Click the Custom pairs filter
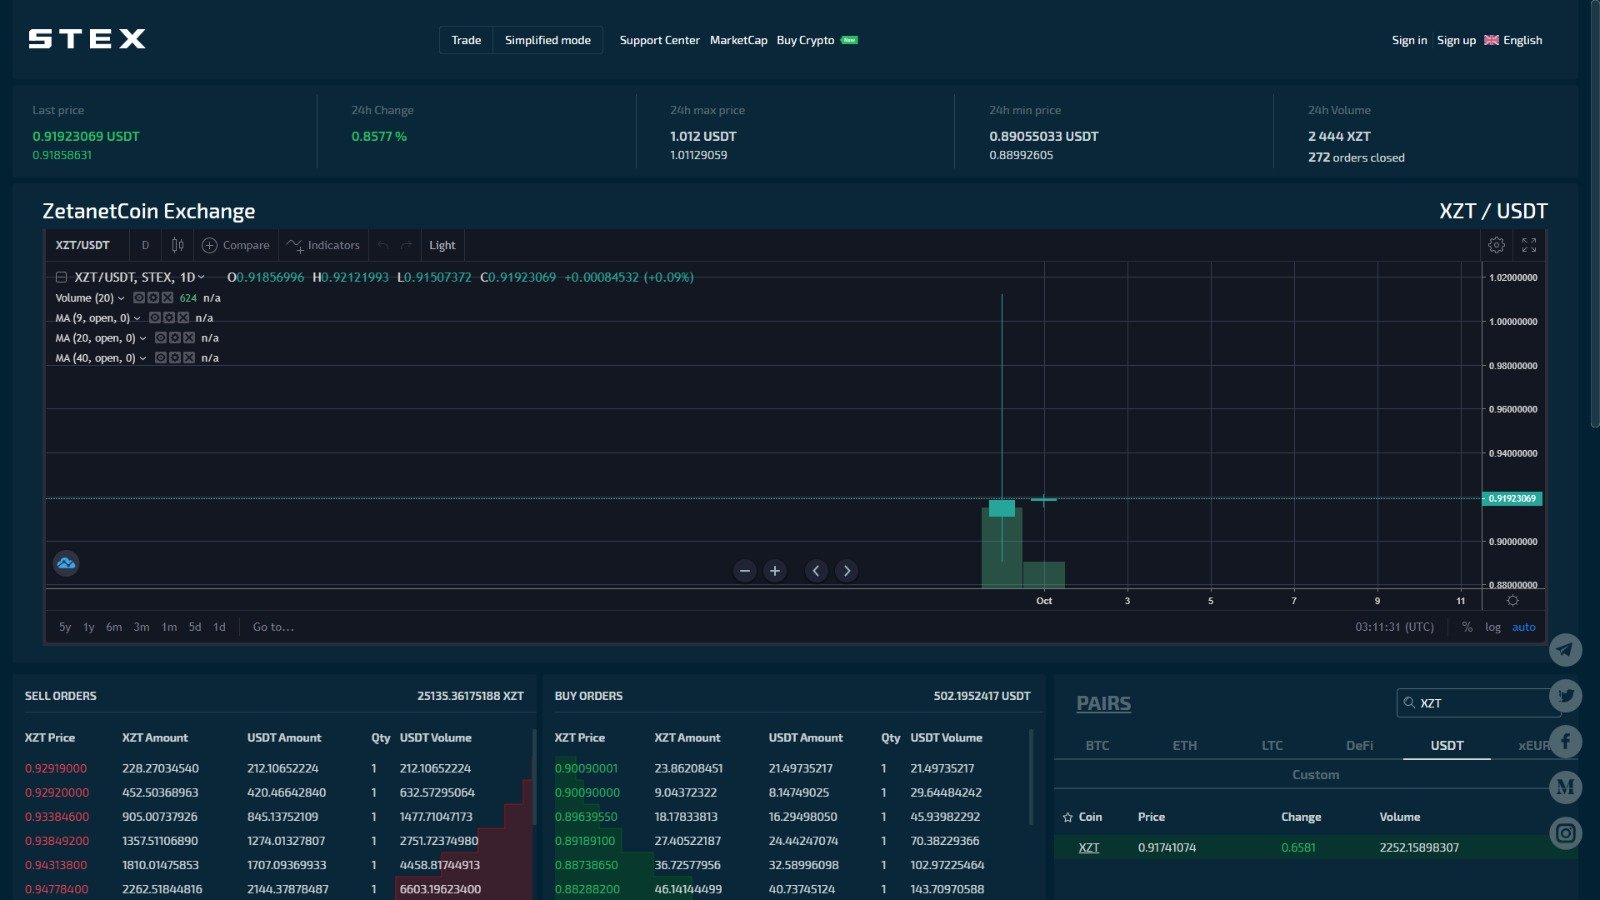The image size is (1600, 900). [x=1315, y=775]
